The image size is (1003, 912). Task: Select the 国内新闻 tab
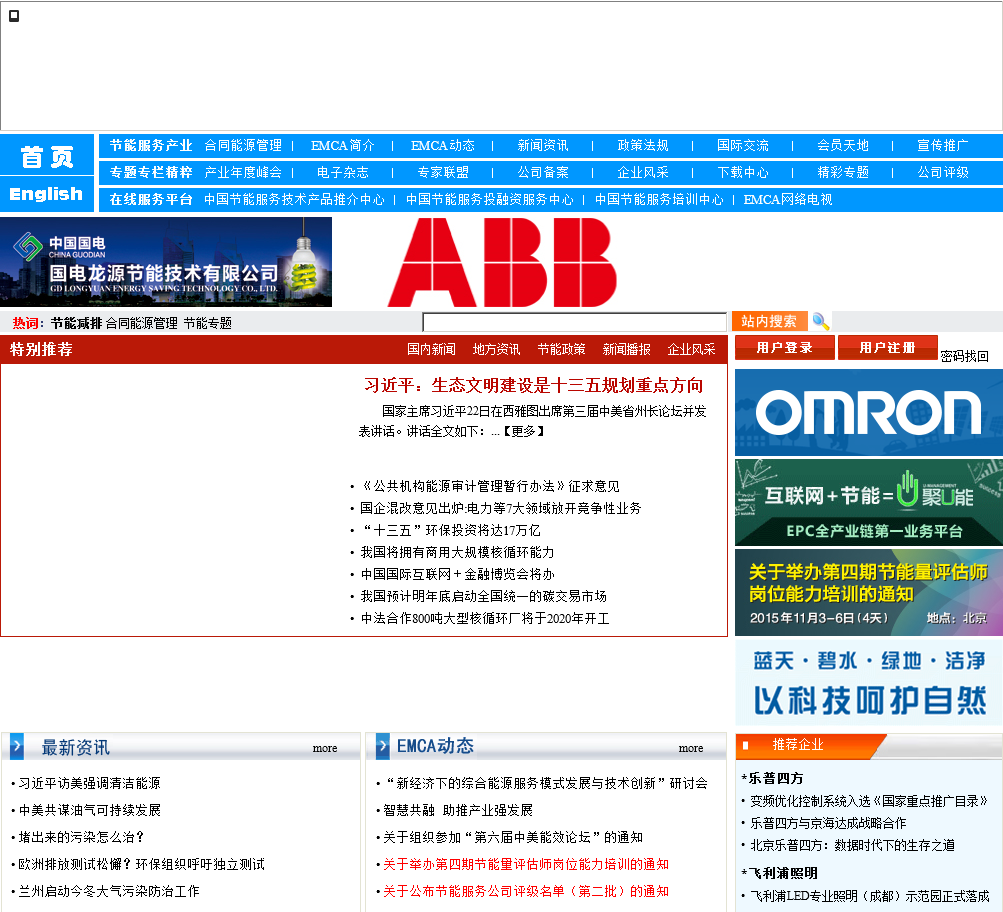click(x=431, y=349)
